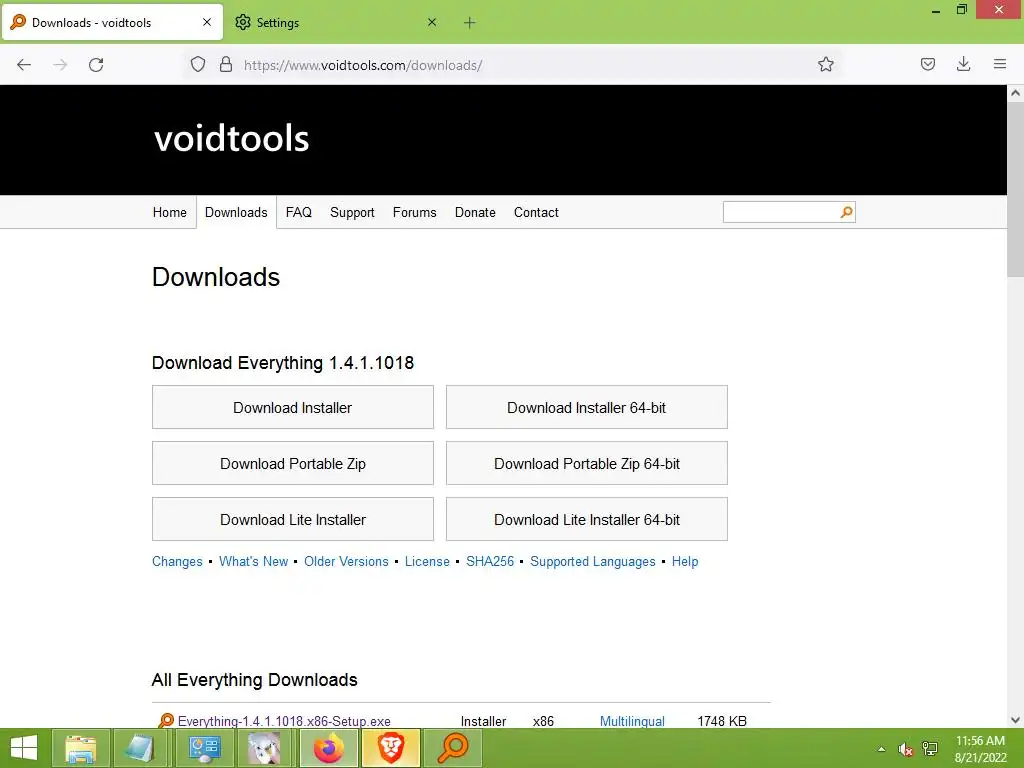Click the voidtools header logo

click(231, 138)
